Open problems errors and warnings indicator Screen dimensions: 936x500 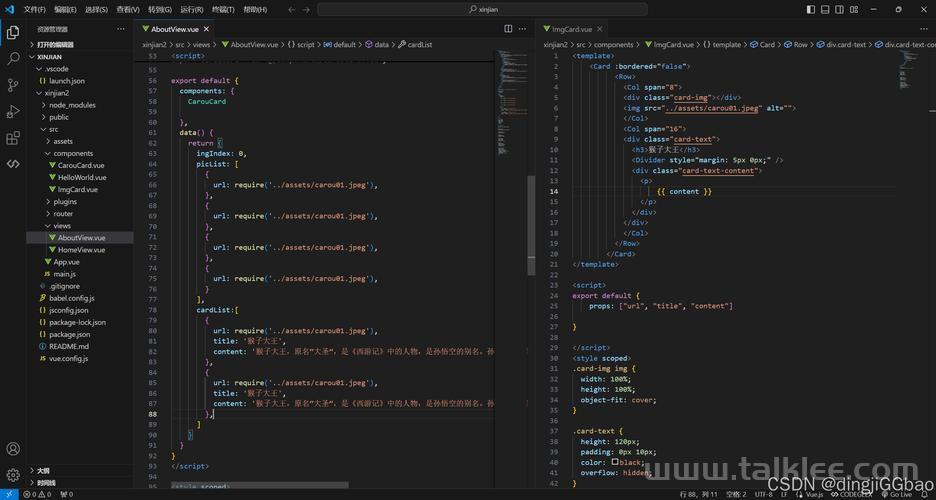38,494
